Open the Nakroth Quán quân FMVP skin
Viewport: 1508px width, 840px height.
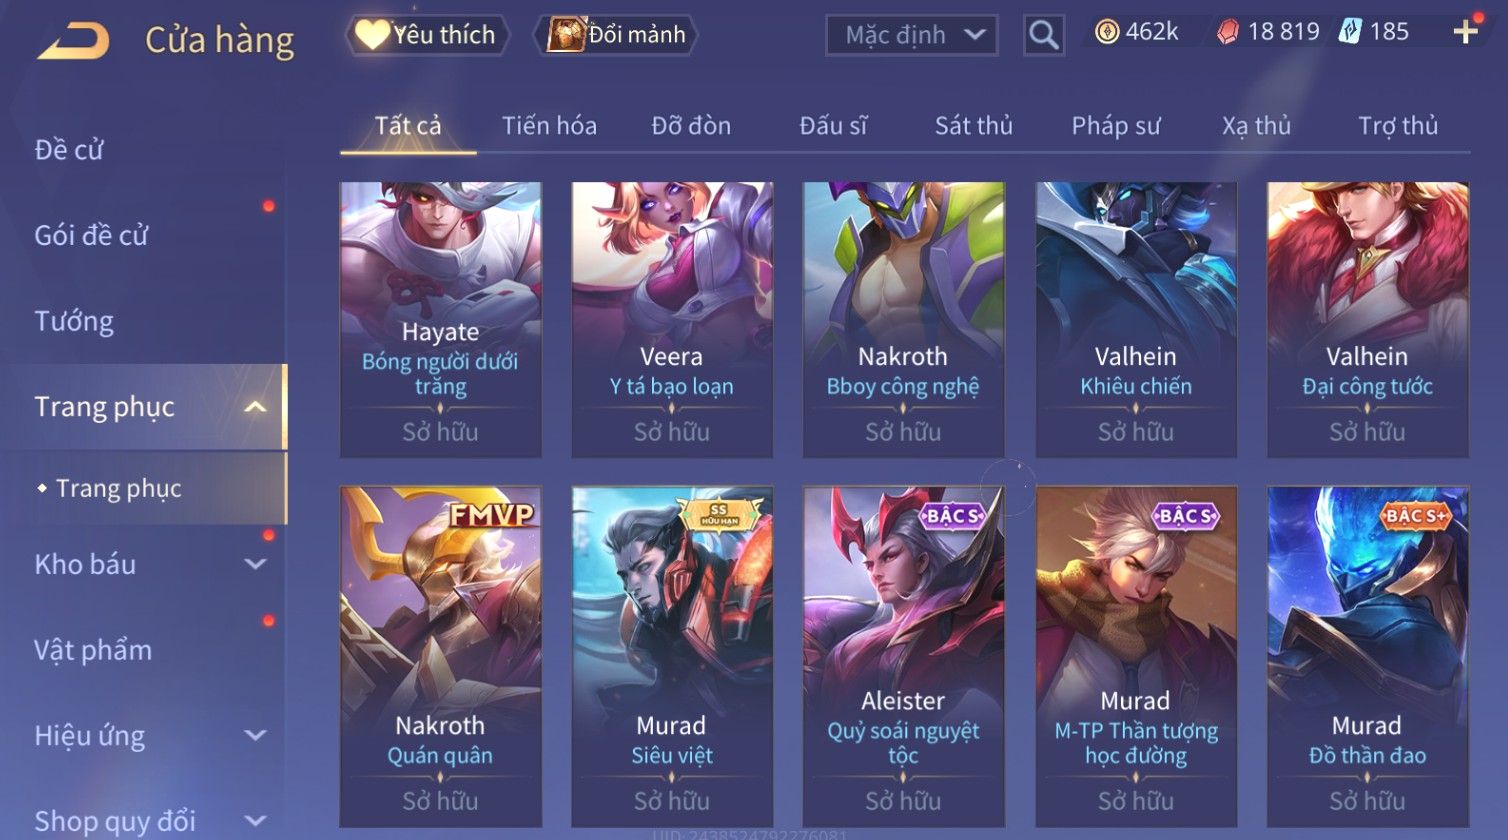(440, 656)
